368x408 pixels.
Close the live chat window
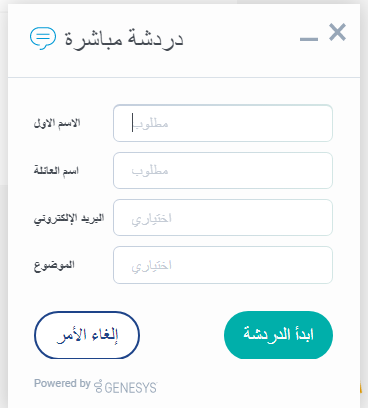(x=337, y=32)
